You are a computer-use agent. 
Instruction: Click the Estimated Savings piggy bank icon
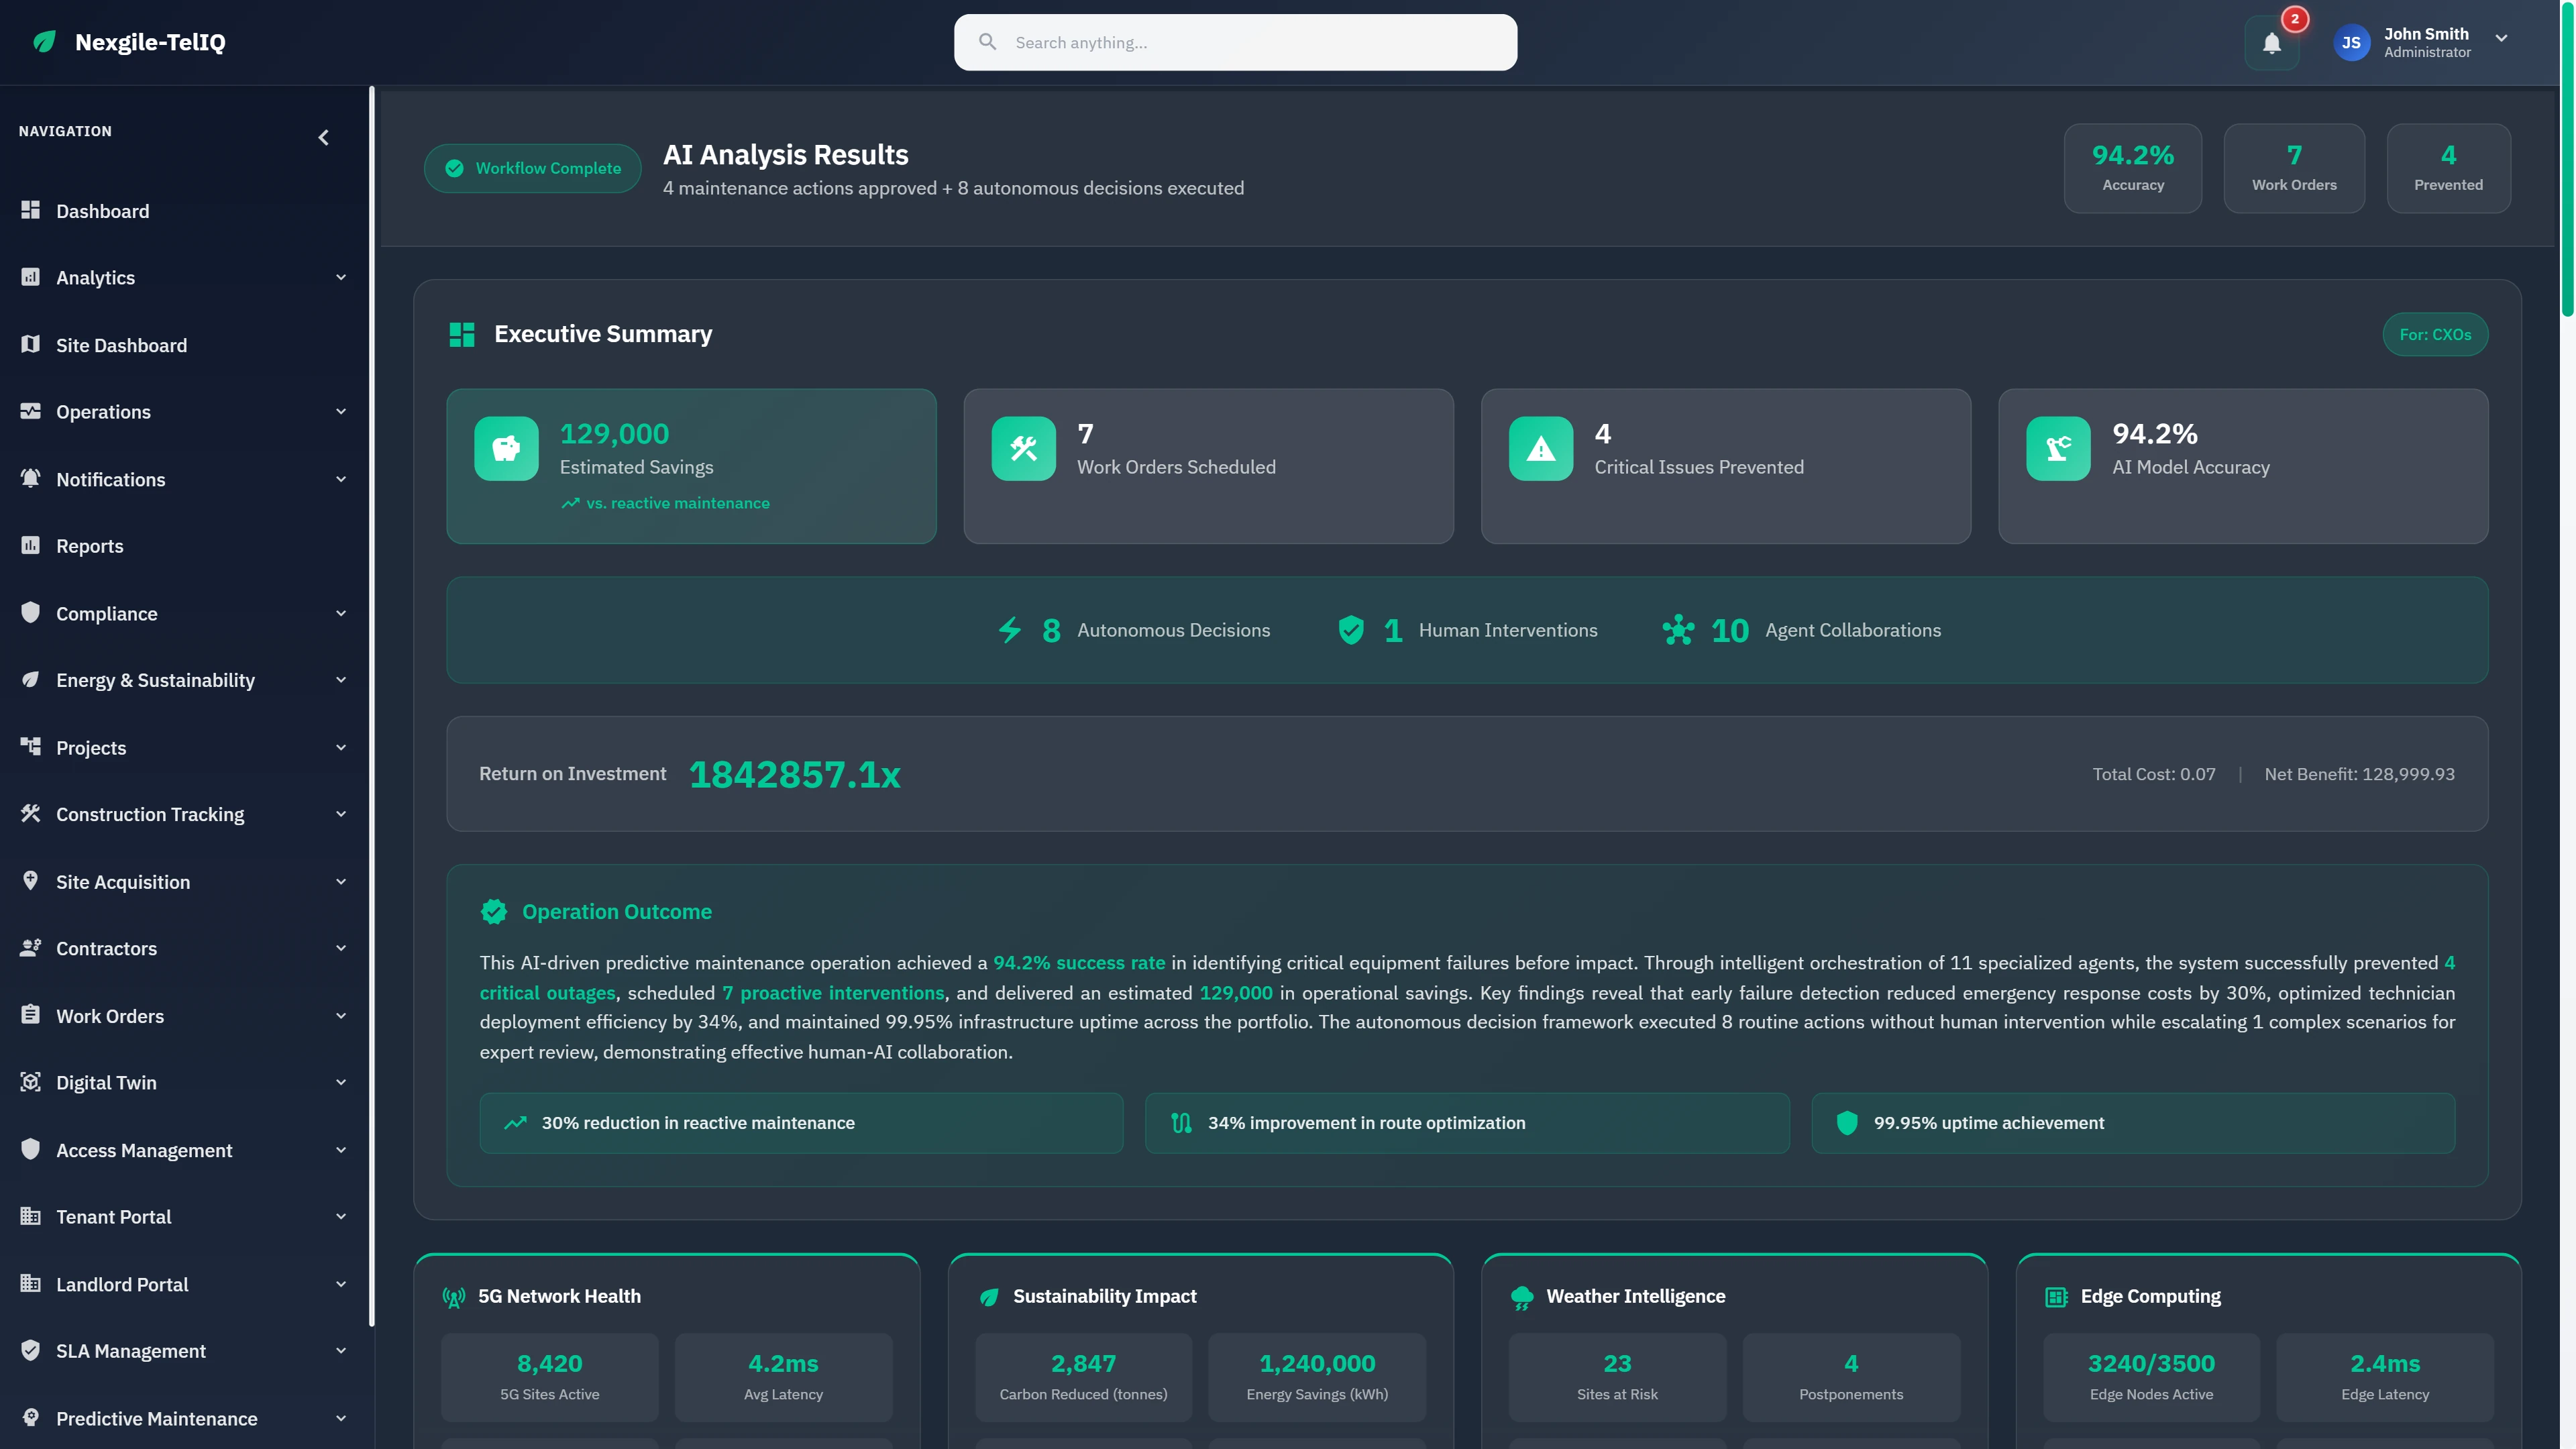(x=506, y=448)
